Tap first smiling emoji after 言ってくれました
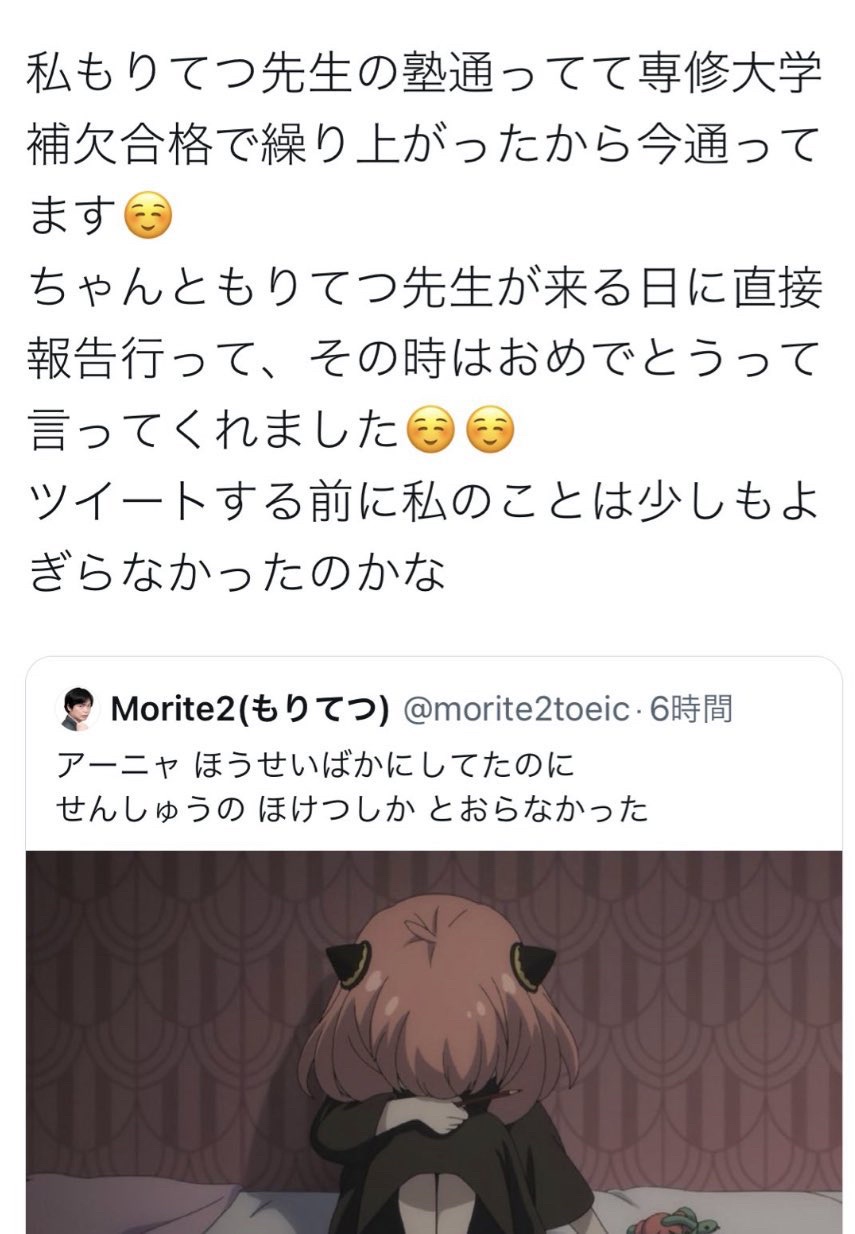Screen dimensions: 855x1234 tap(432, 432)
